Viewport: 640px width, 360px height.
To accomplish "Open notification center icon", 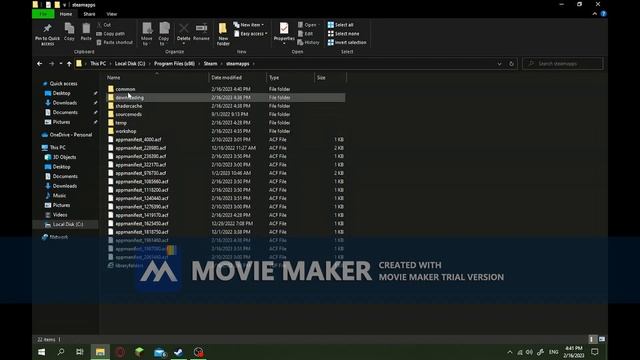I will point(595,352).
